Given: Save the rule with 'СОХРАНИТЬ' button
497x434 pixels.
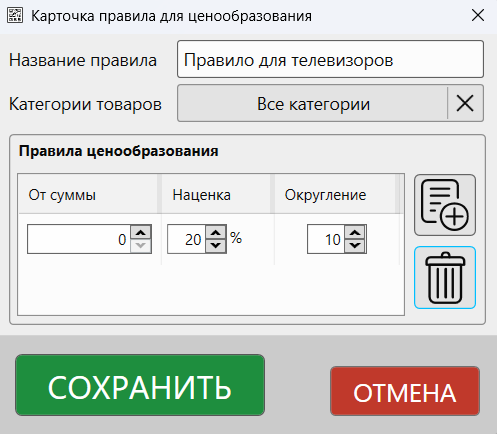Looking at the screenshot, I should (x=140, y=385).
